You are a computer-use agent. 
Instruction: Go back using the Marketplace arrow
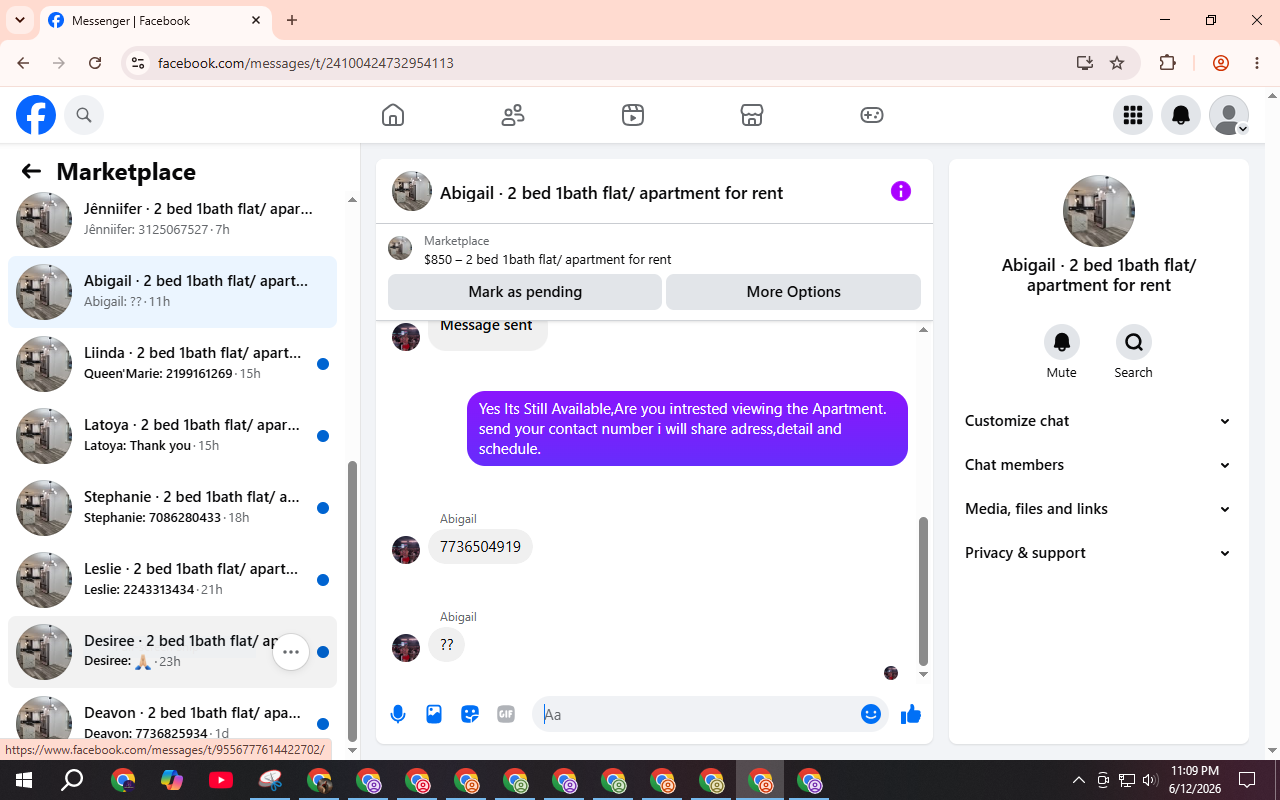point(31,172)
